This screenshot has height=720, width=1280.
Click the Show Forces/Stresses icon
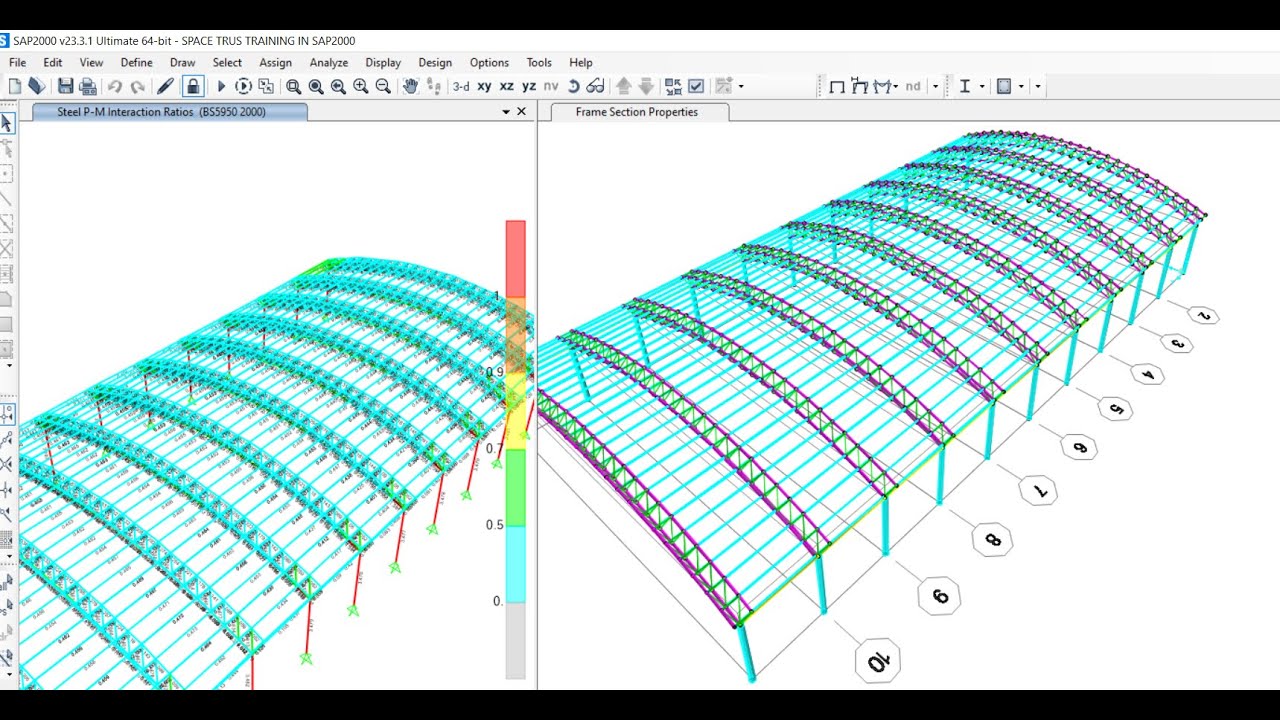coord(881,86)
